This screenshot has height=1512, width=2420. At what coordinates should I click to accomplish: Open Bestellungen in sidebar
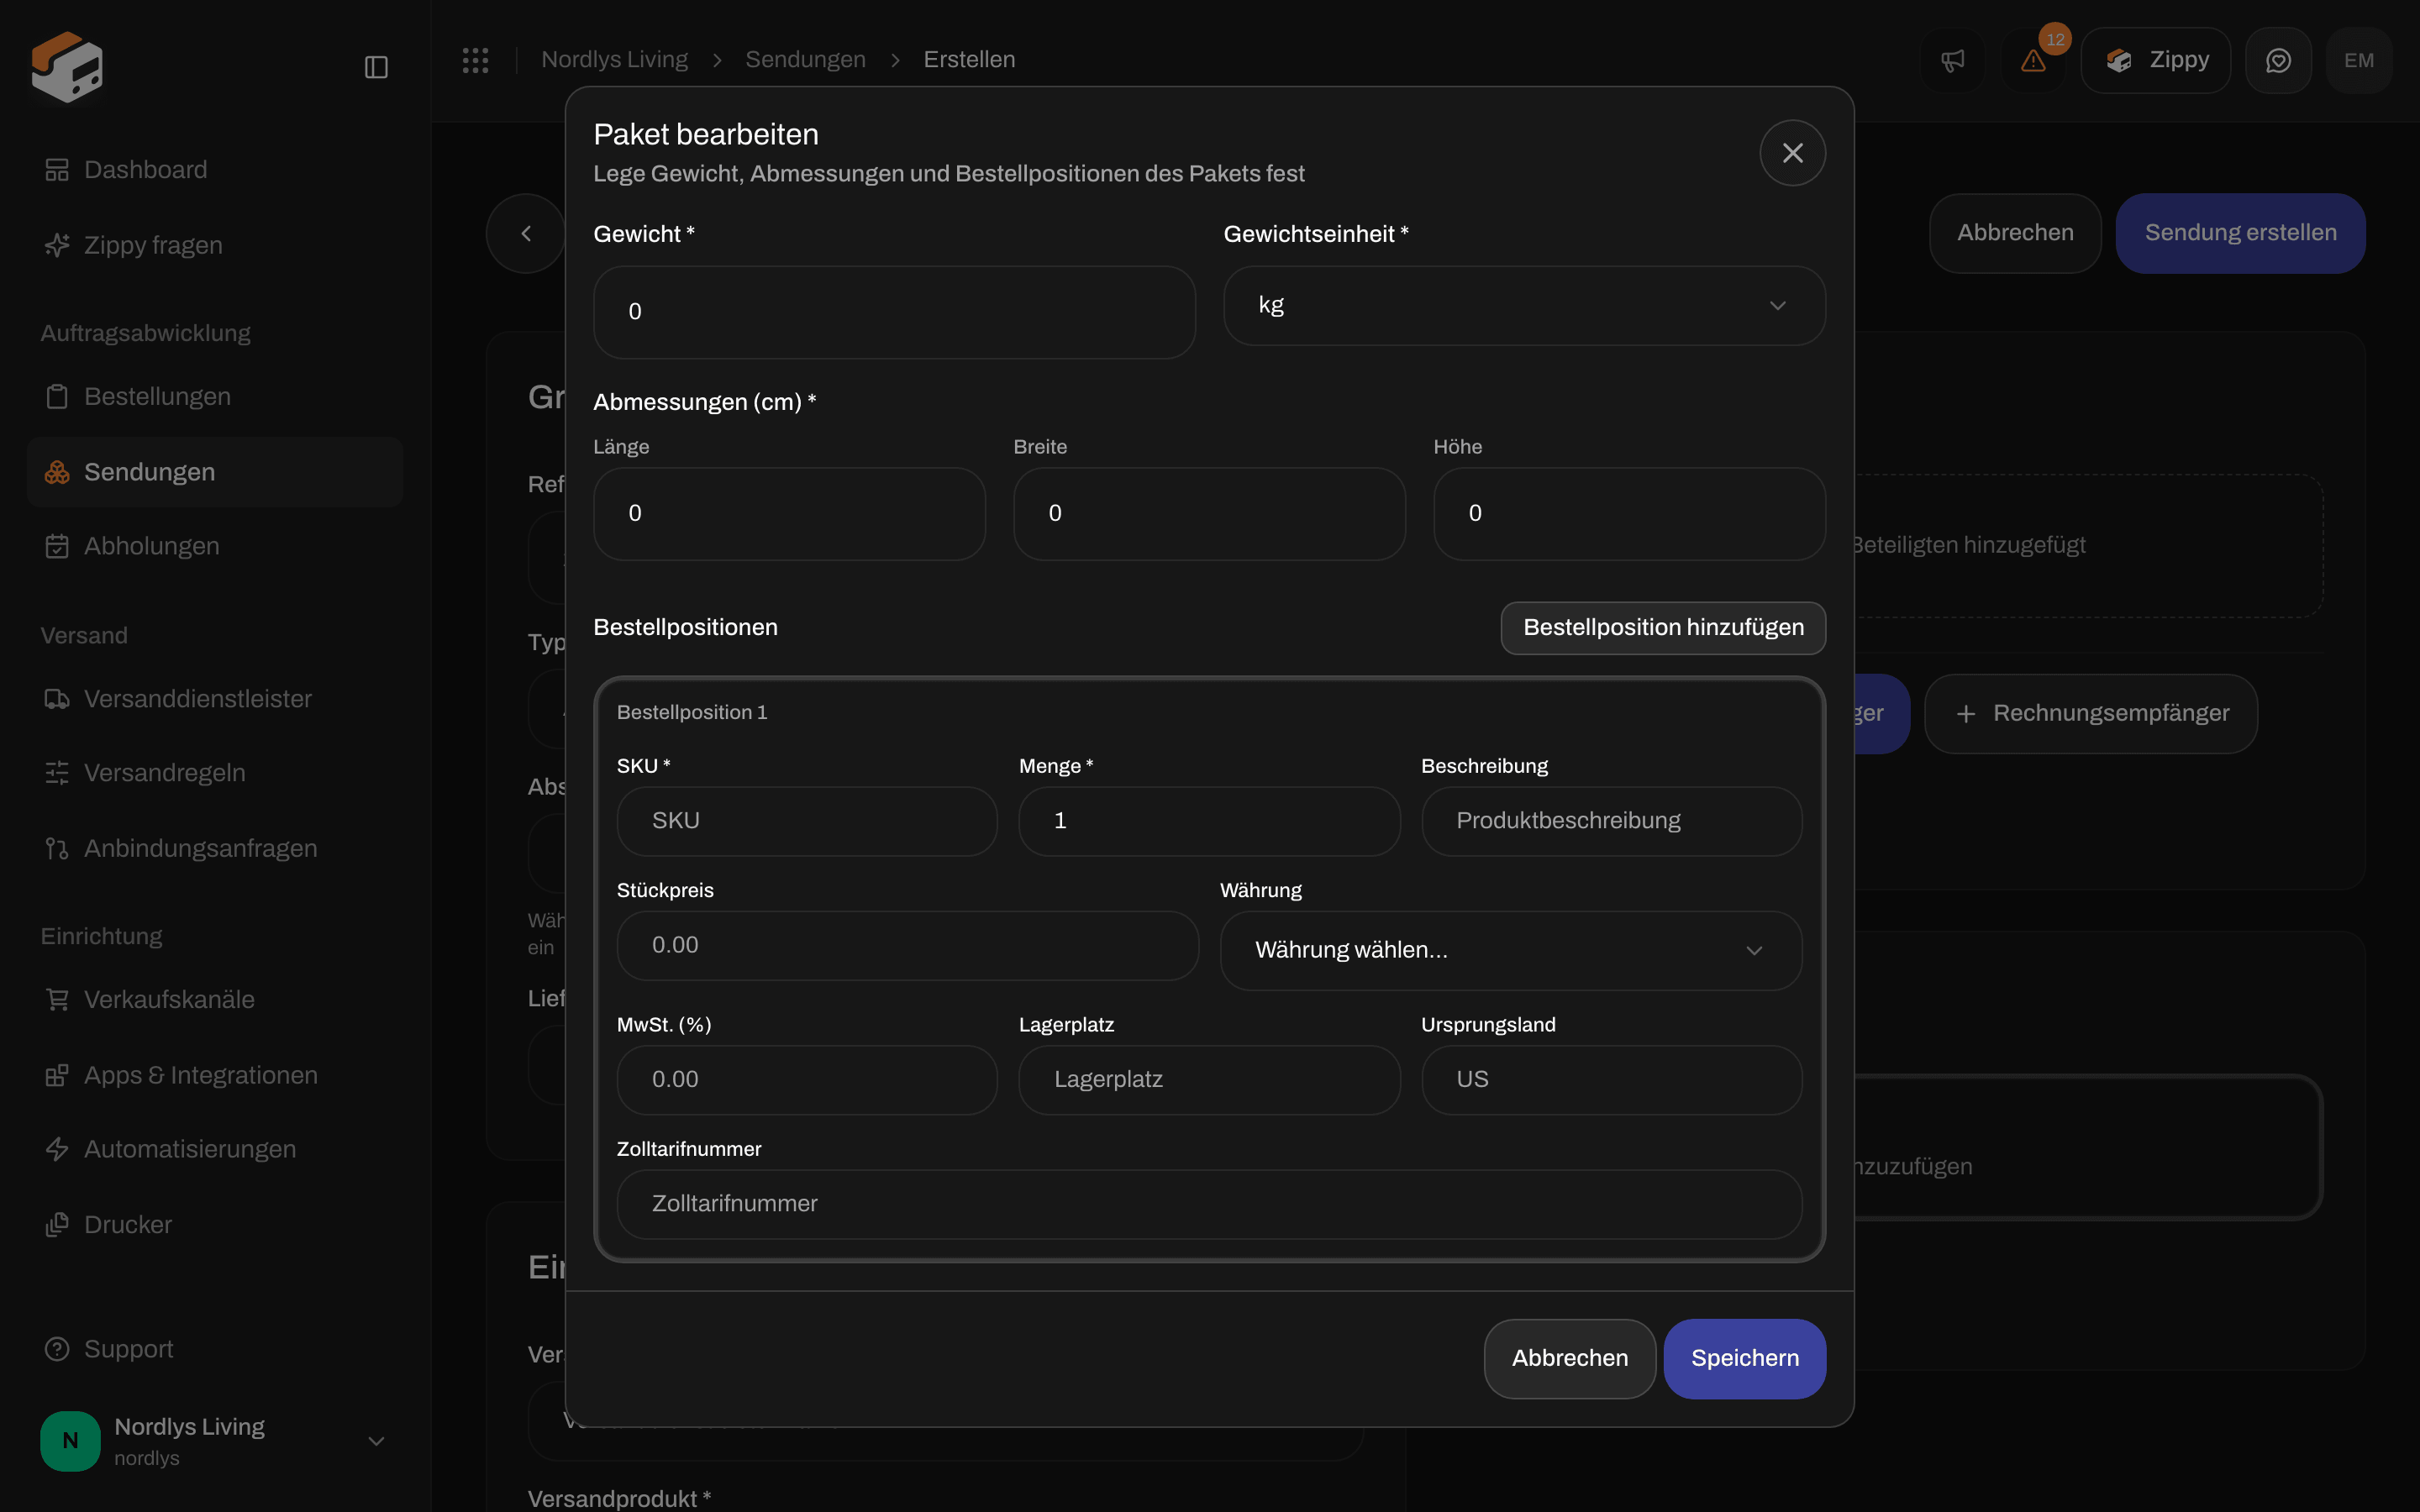pyautogui.click(x=215, y=396)
